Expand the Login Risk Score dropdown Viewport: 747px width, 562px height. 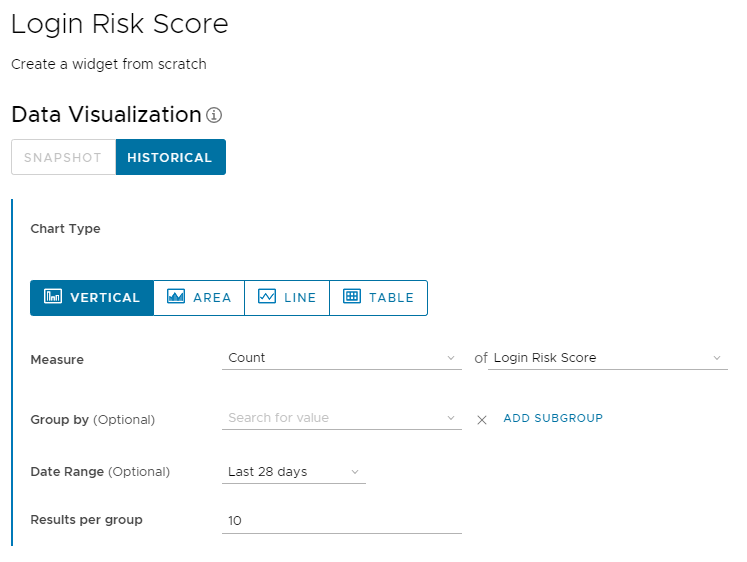(607, 358)
